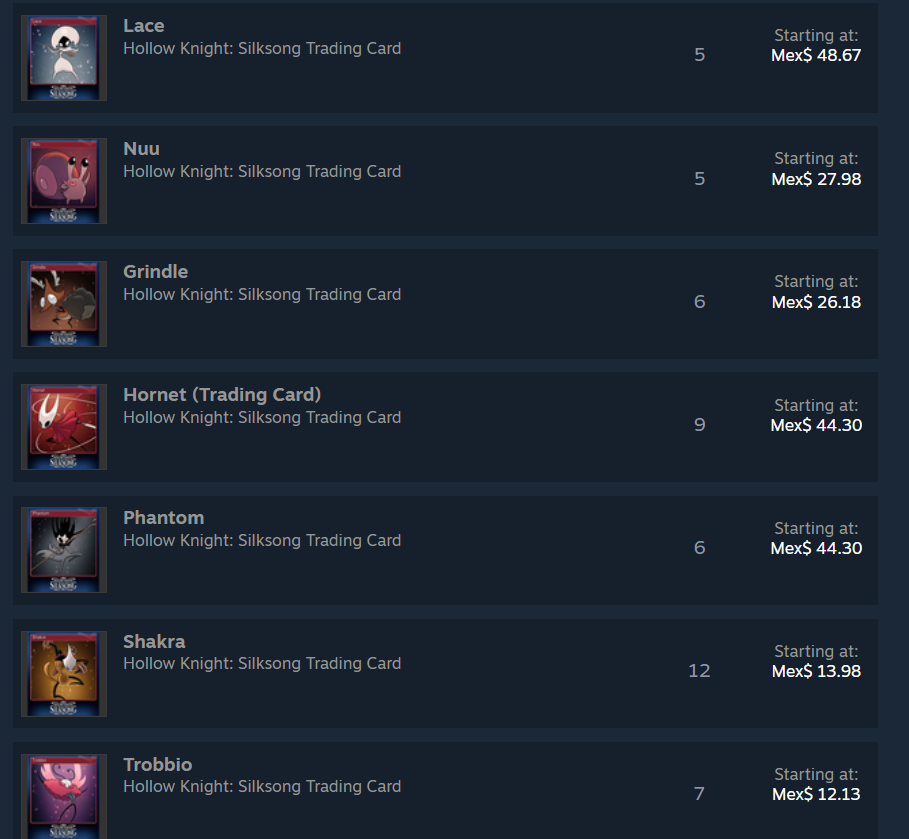
Task: Click the Mex$ 27.98 price for Nuu
Action: pyautogui.click(x=816, y=179)
